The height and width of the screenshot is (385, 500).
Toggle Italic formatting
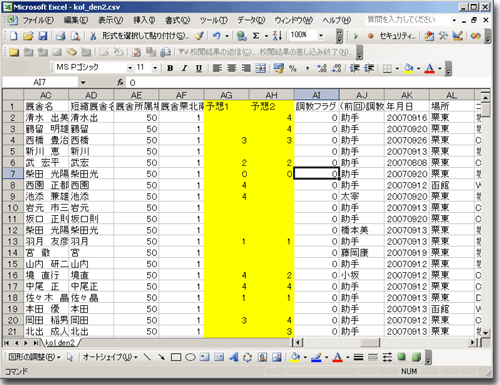(184, 68)
